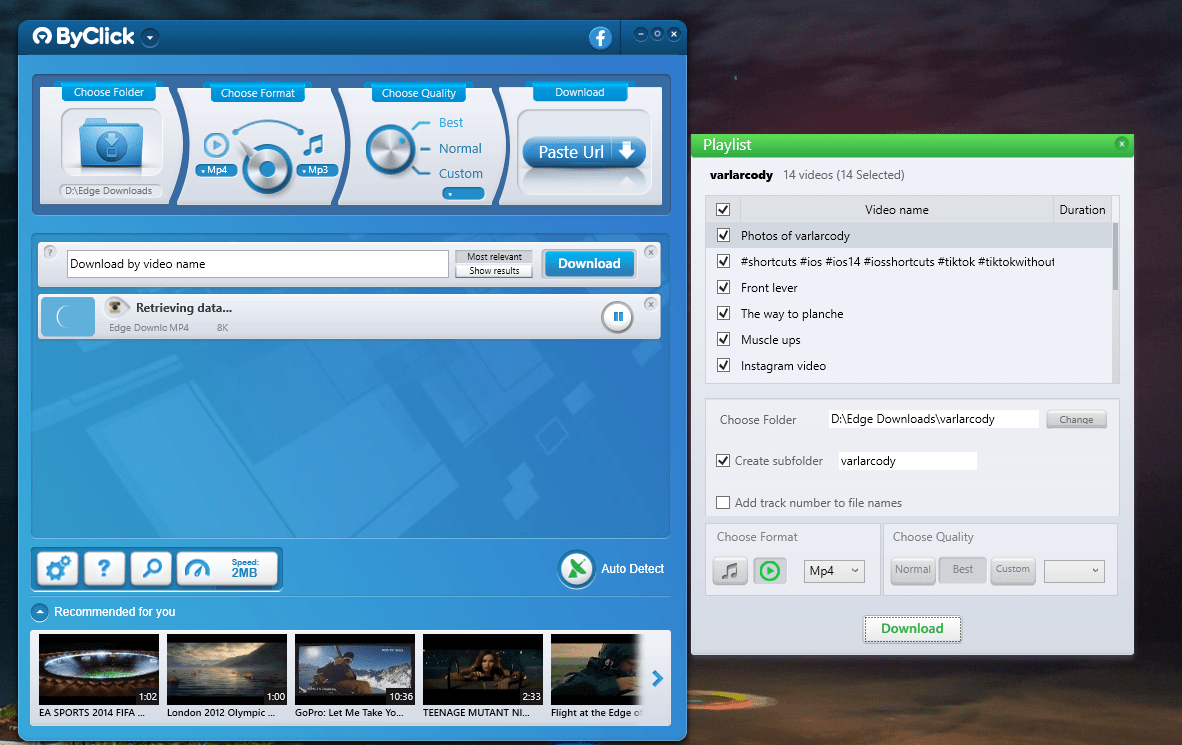Click the Paste Url button
1182x745 pixels.
coord(584,152)
